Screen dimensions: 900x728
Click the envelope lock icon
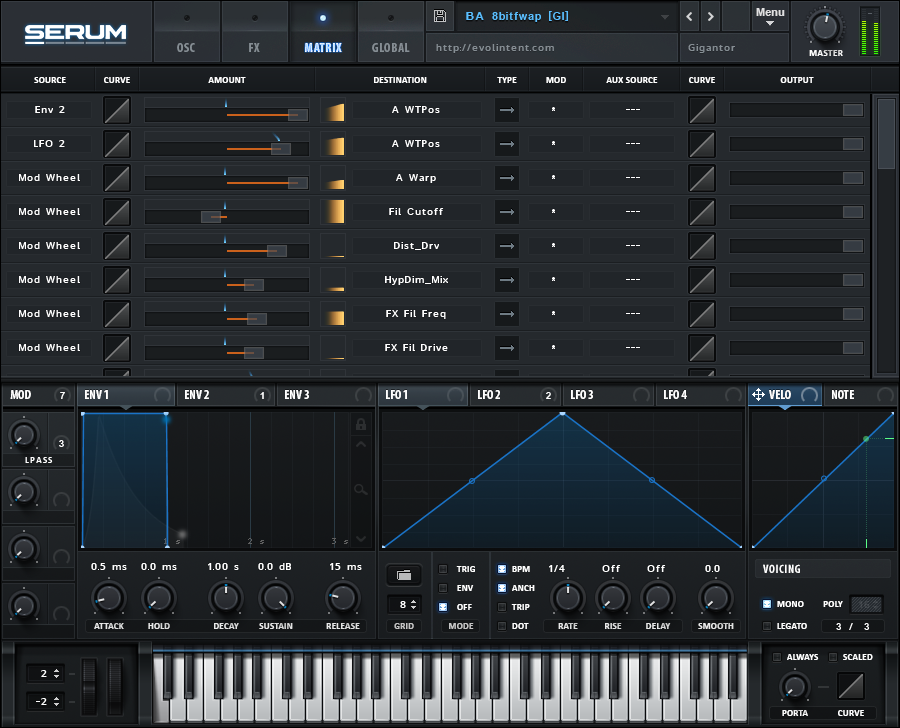(360, 424)
